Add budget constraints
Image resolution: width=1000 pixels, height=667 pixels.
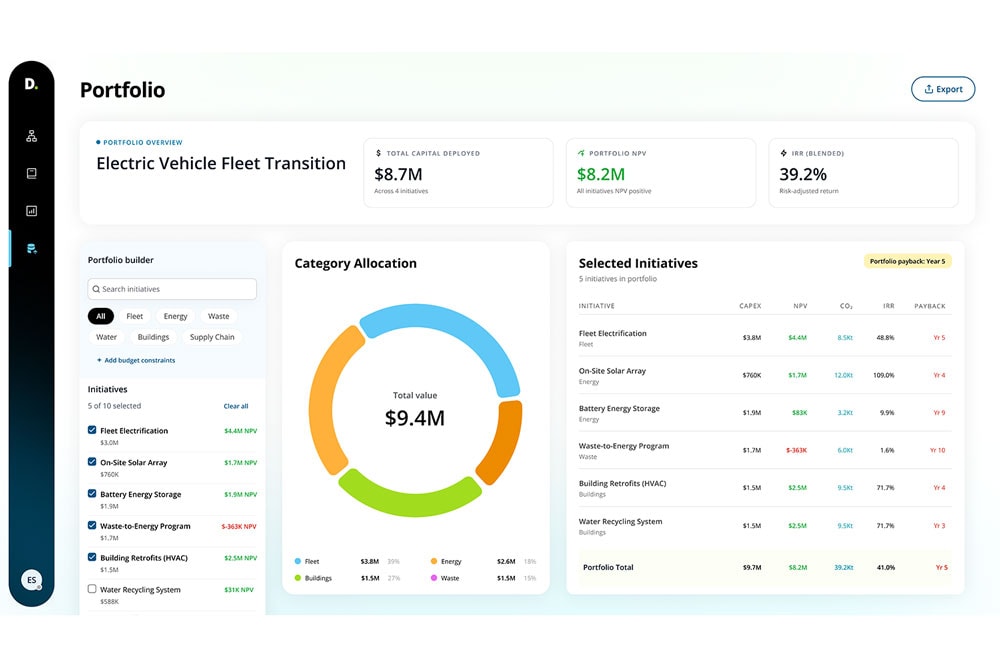(x=136, y=360)
